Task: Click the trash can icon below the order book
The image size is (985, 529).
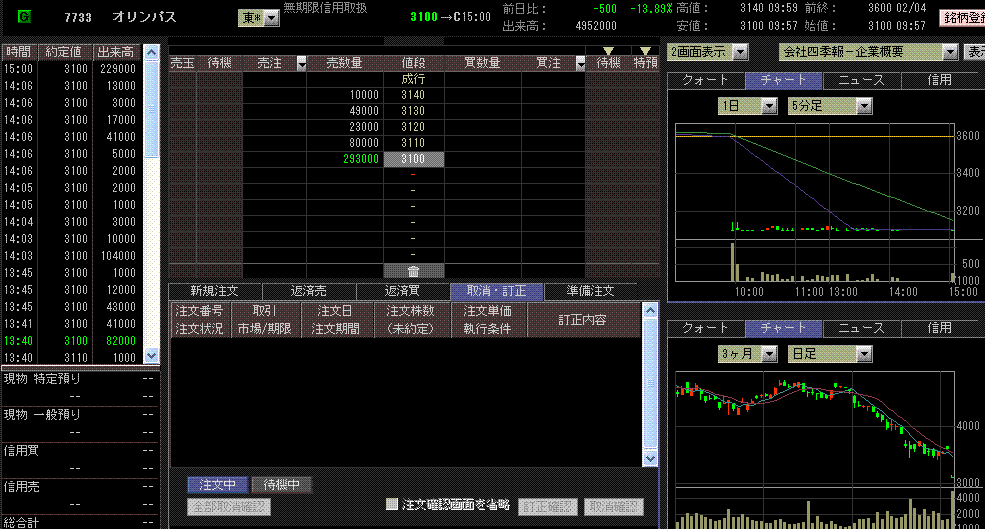Action: pos(413,271)
